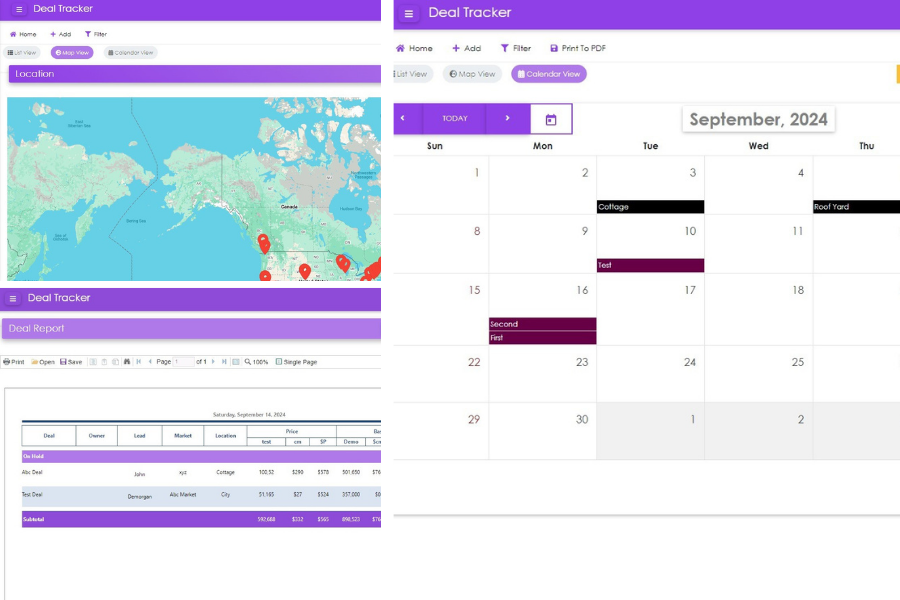
Task: Click the calendar date picker icon
Action: click(x=551, y=119)
